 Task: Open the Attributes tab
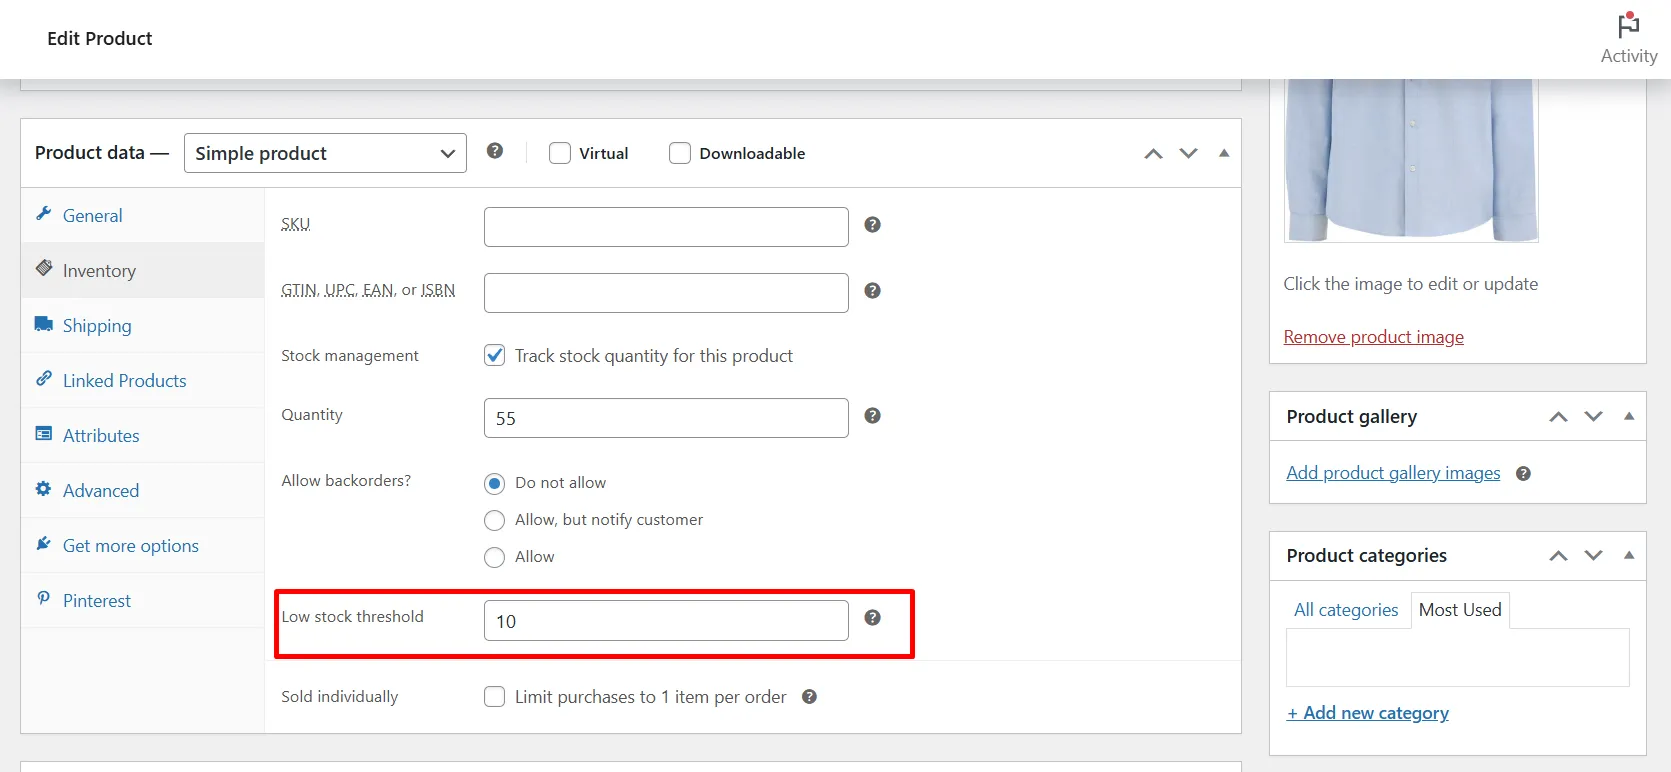click(x=142, y=435)
